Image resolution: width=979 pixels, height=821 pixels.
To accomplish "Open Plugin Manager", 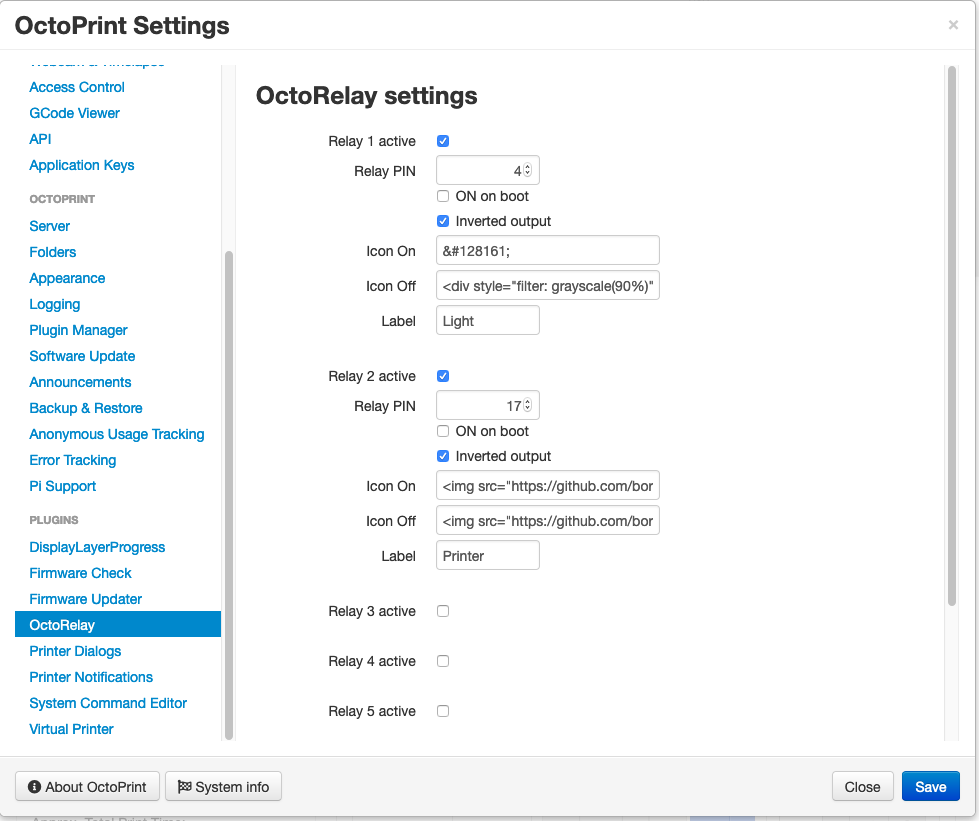I will [78, 330].
